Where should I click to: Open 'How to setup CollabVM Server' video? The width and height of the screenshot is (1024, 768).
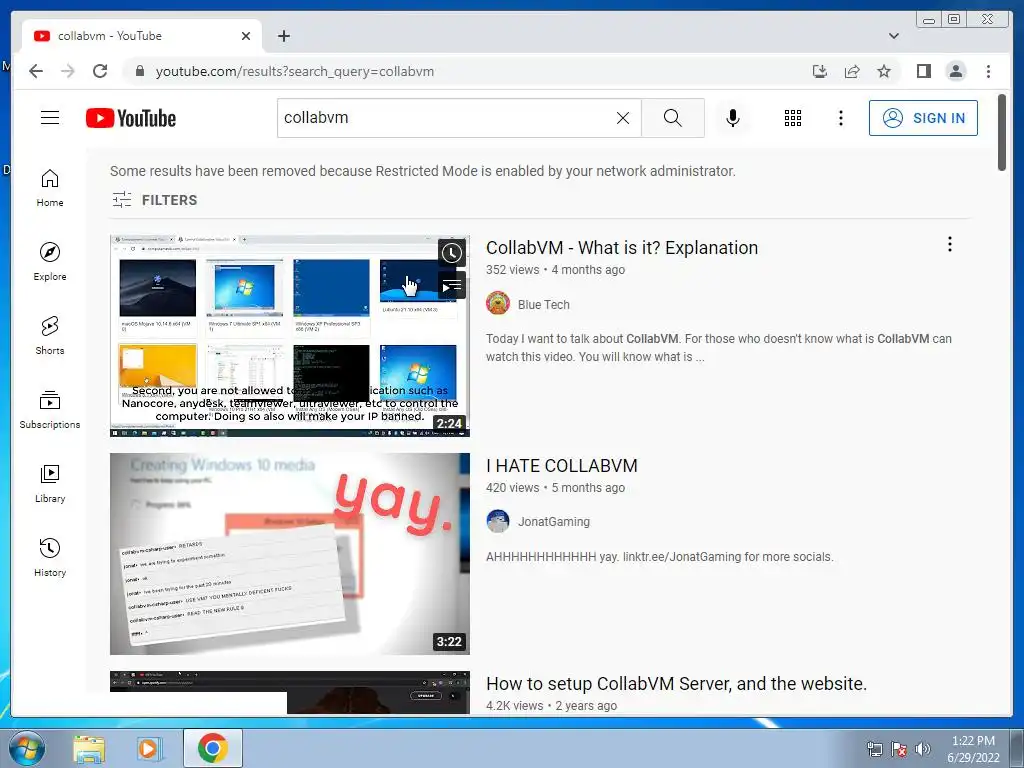coord(677,684)
